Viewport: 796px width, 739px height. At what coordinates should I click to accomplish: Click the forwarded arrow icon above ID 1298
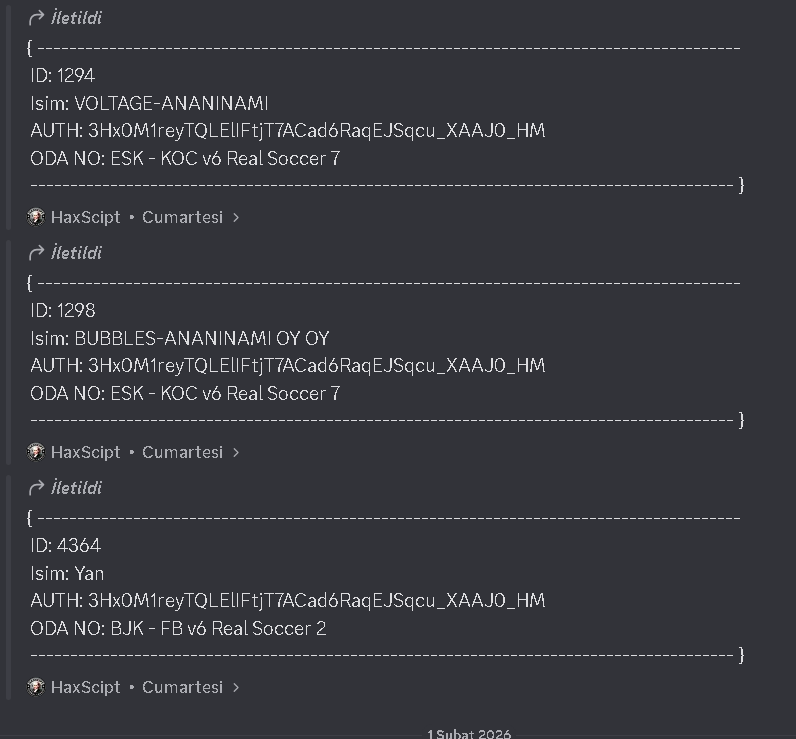click(x=36, y=253)
